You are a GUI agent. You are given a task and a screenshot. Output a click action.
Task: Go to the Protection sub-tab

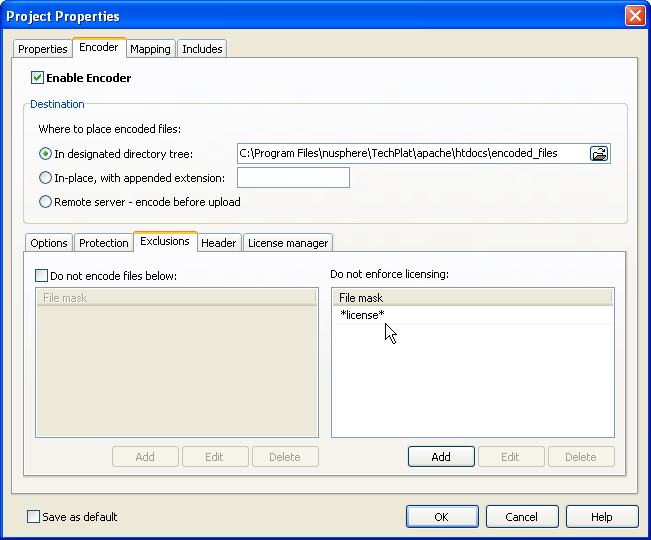click(x=104, y=243)
